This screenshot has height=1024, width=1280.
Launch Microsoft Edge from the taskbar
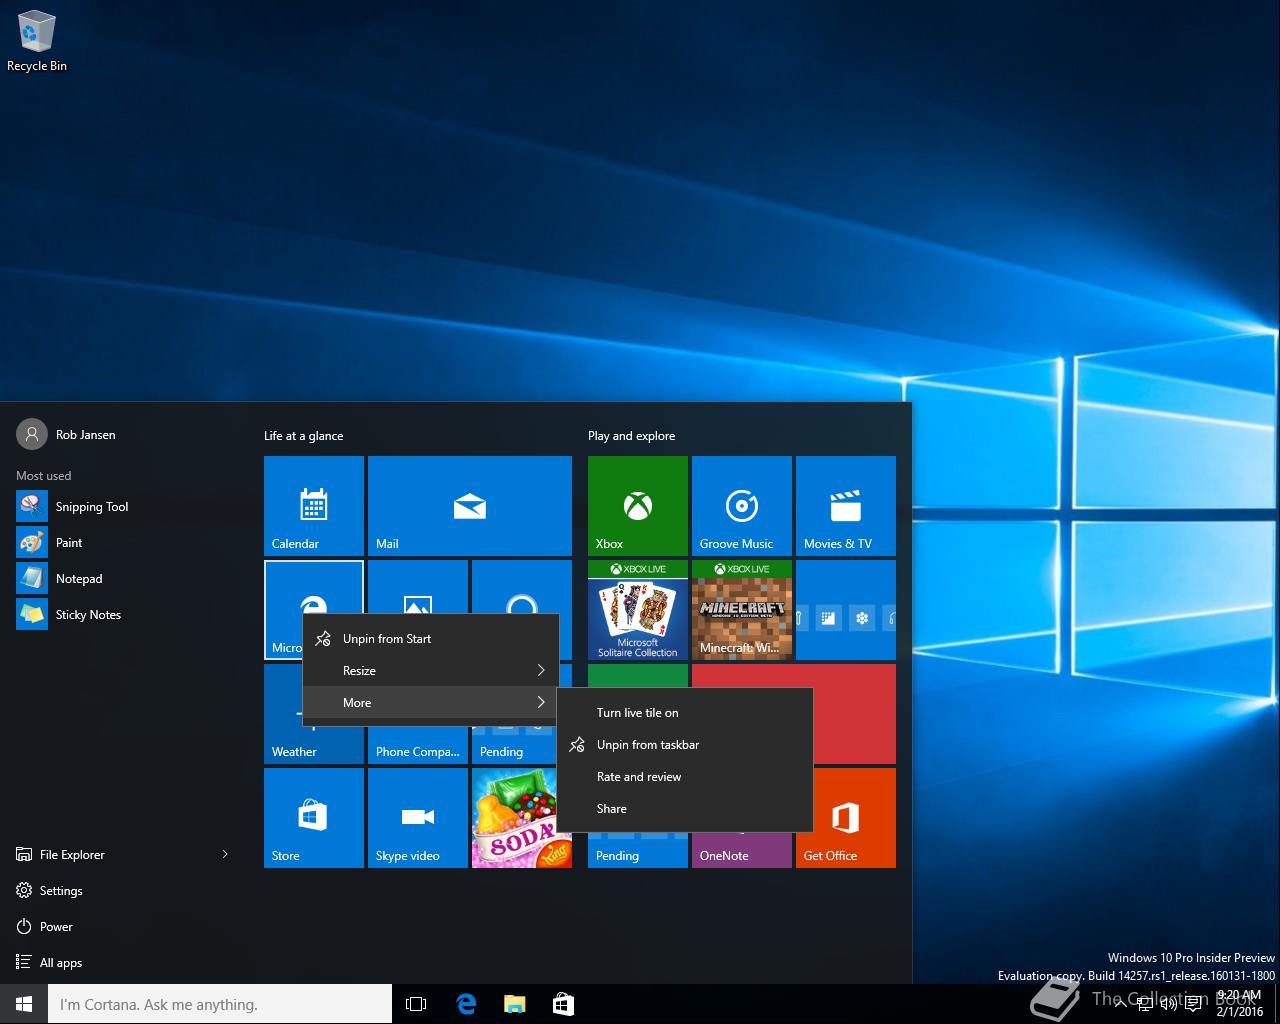click(466, 1004)
